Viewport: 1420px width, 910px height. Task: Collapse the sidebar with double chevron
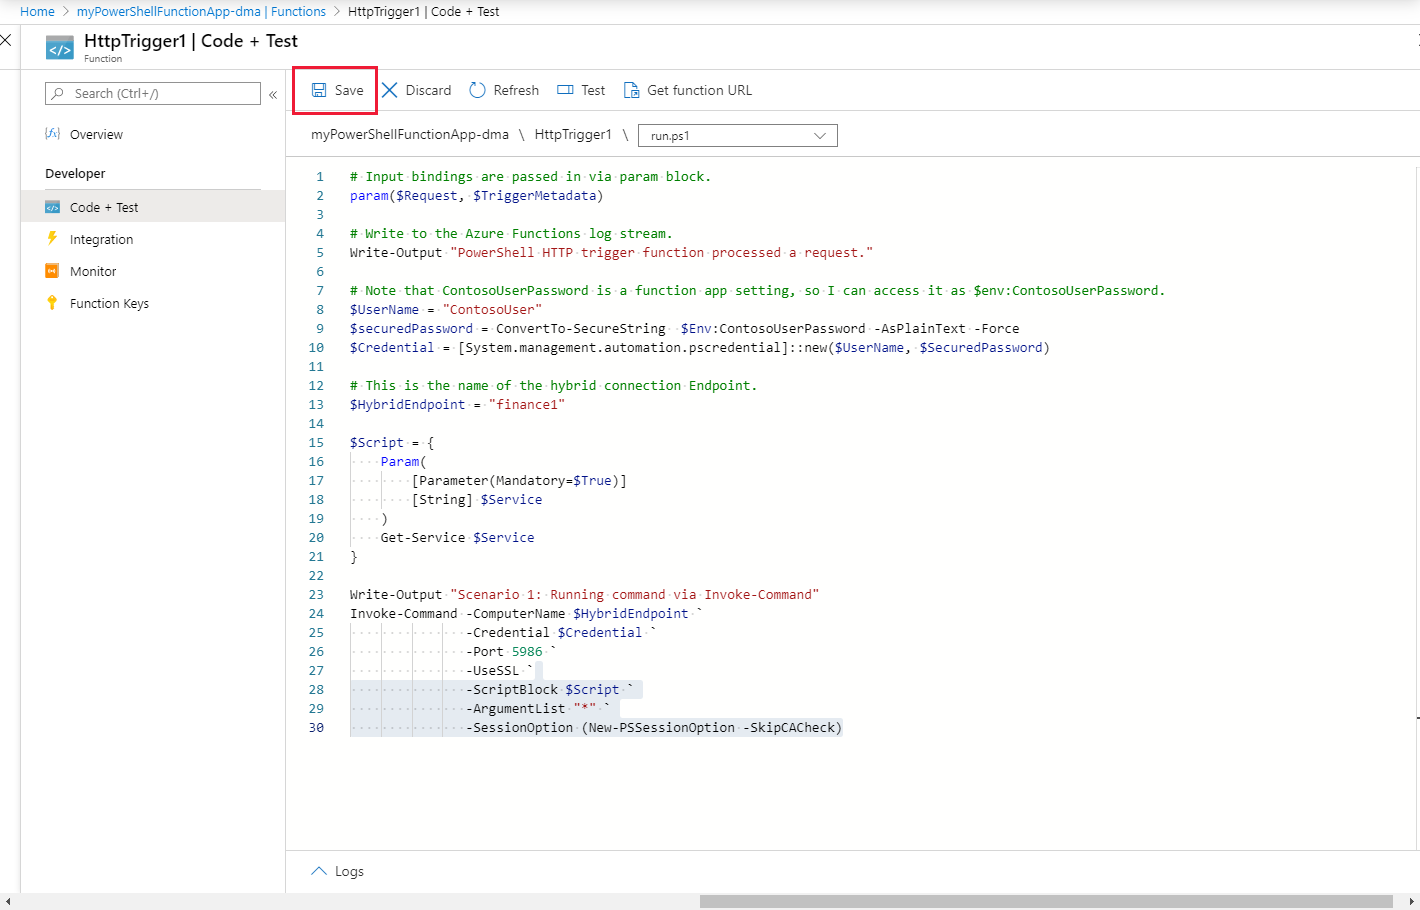273,94
